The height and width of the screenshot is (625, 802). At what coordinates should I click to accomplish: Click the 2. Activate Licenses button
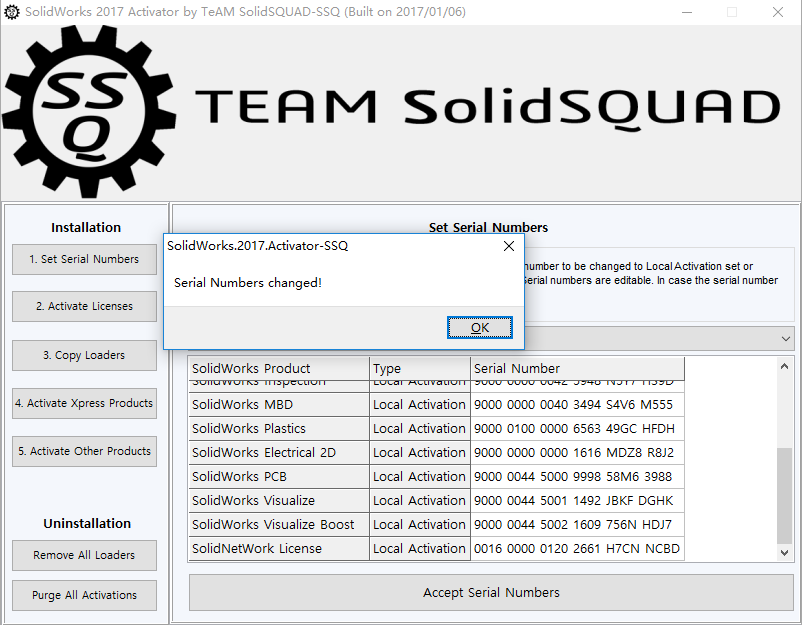pos(84,306)
